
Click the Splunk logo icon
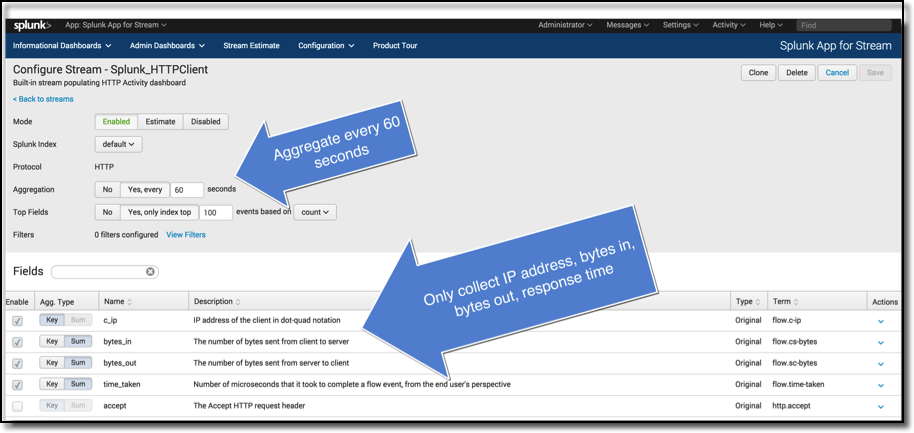pos(32,25)
